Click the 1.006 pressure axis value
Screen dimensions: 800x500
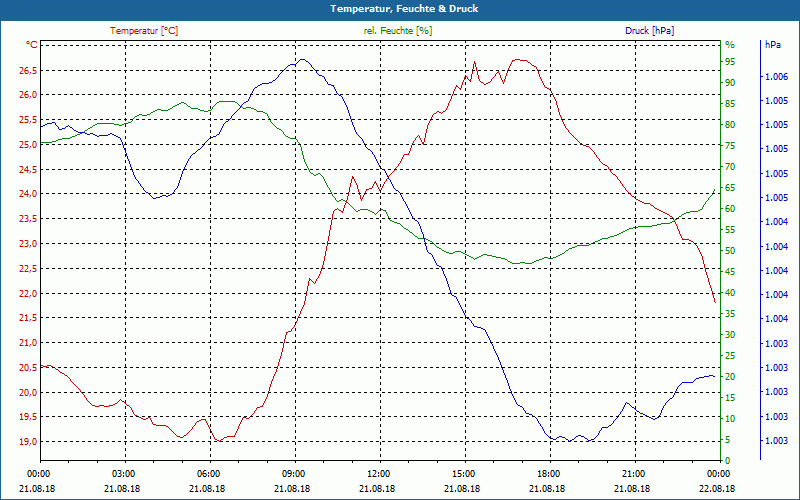click(777, 77)
